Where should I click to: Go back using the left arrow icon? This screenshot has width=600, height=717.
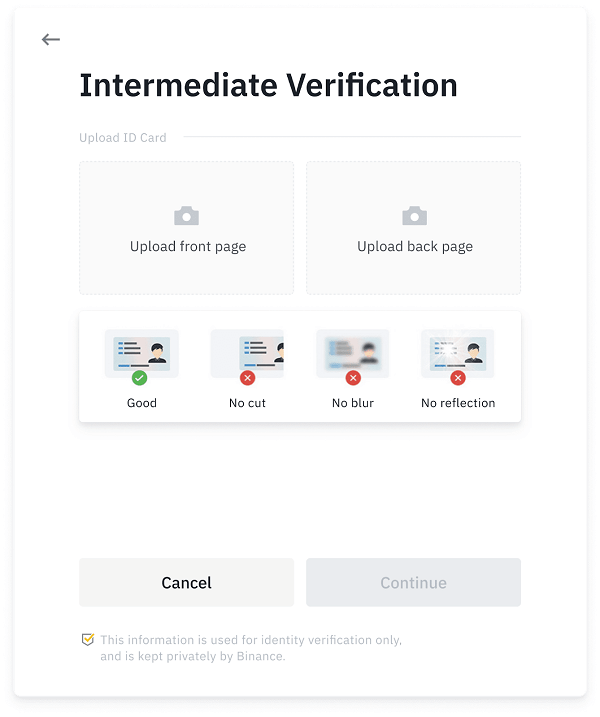51,40
